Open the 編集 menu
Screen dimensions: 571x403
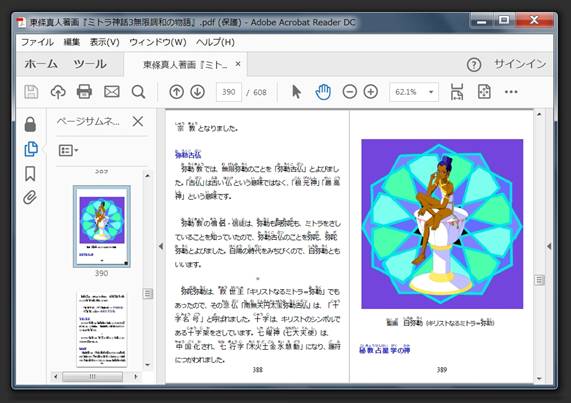coord(72,42)
